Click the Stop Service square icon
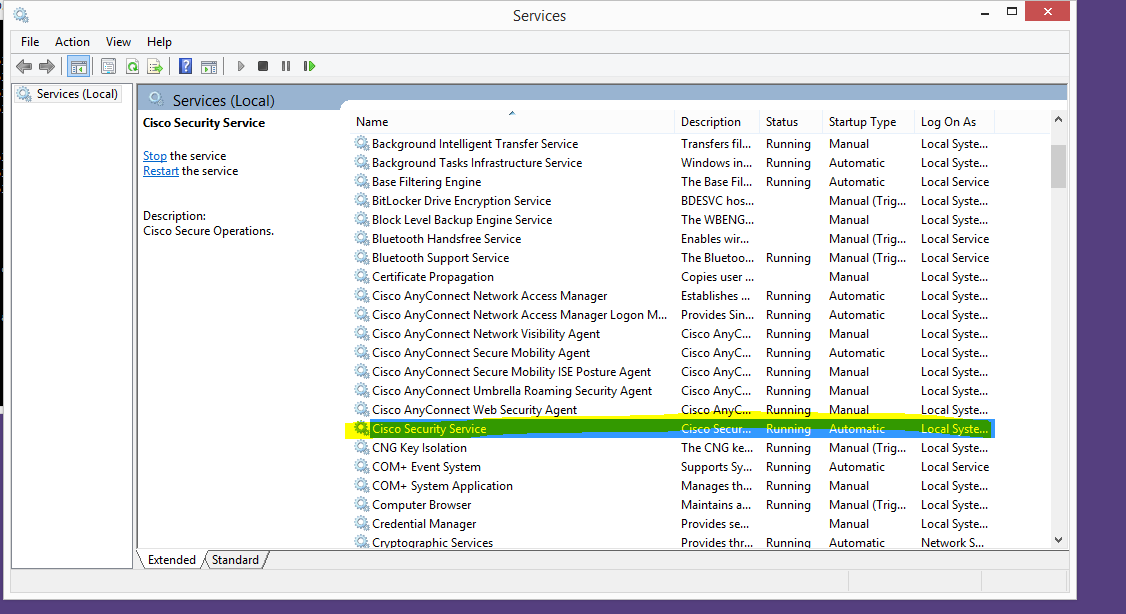This screenshot has height=614, width=1126. tap(263, 66)
